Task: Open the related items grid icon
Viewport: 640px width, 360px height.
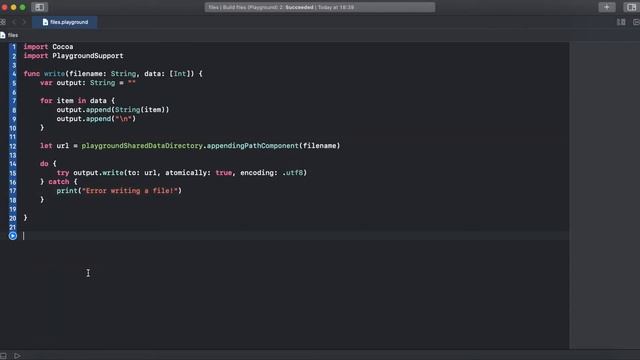Action: click(x=3, y=22)
